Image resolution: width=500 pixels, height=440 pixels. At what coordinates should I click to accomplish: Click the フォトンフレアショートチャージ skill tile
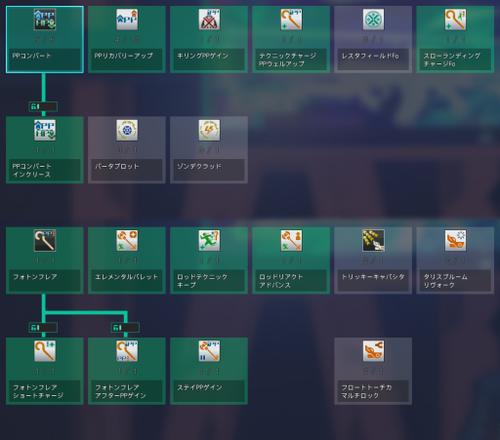(45, 371)
